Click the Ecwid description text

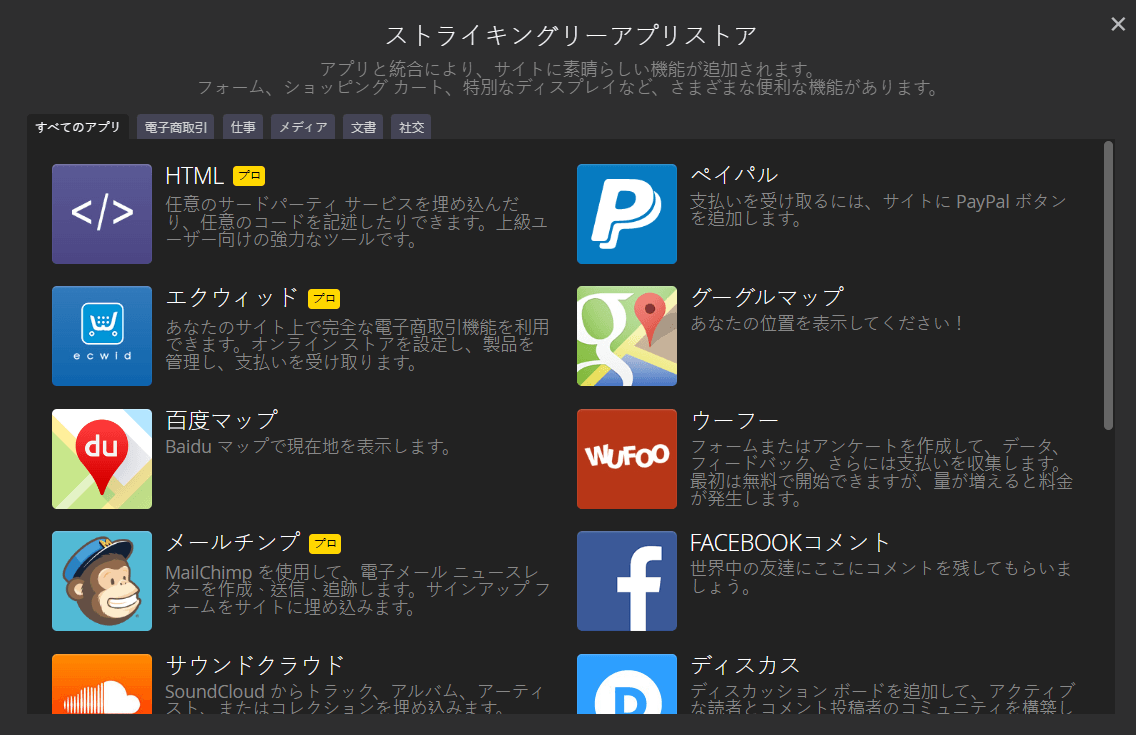click(357, 345)
